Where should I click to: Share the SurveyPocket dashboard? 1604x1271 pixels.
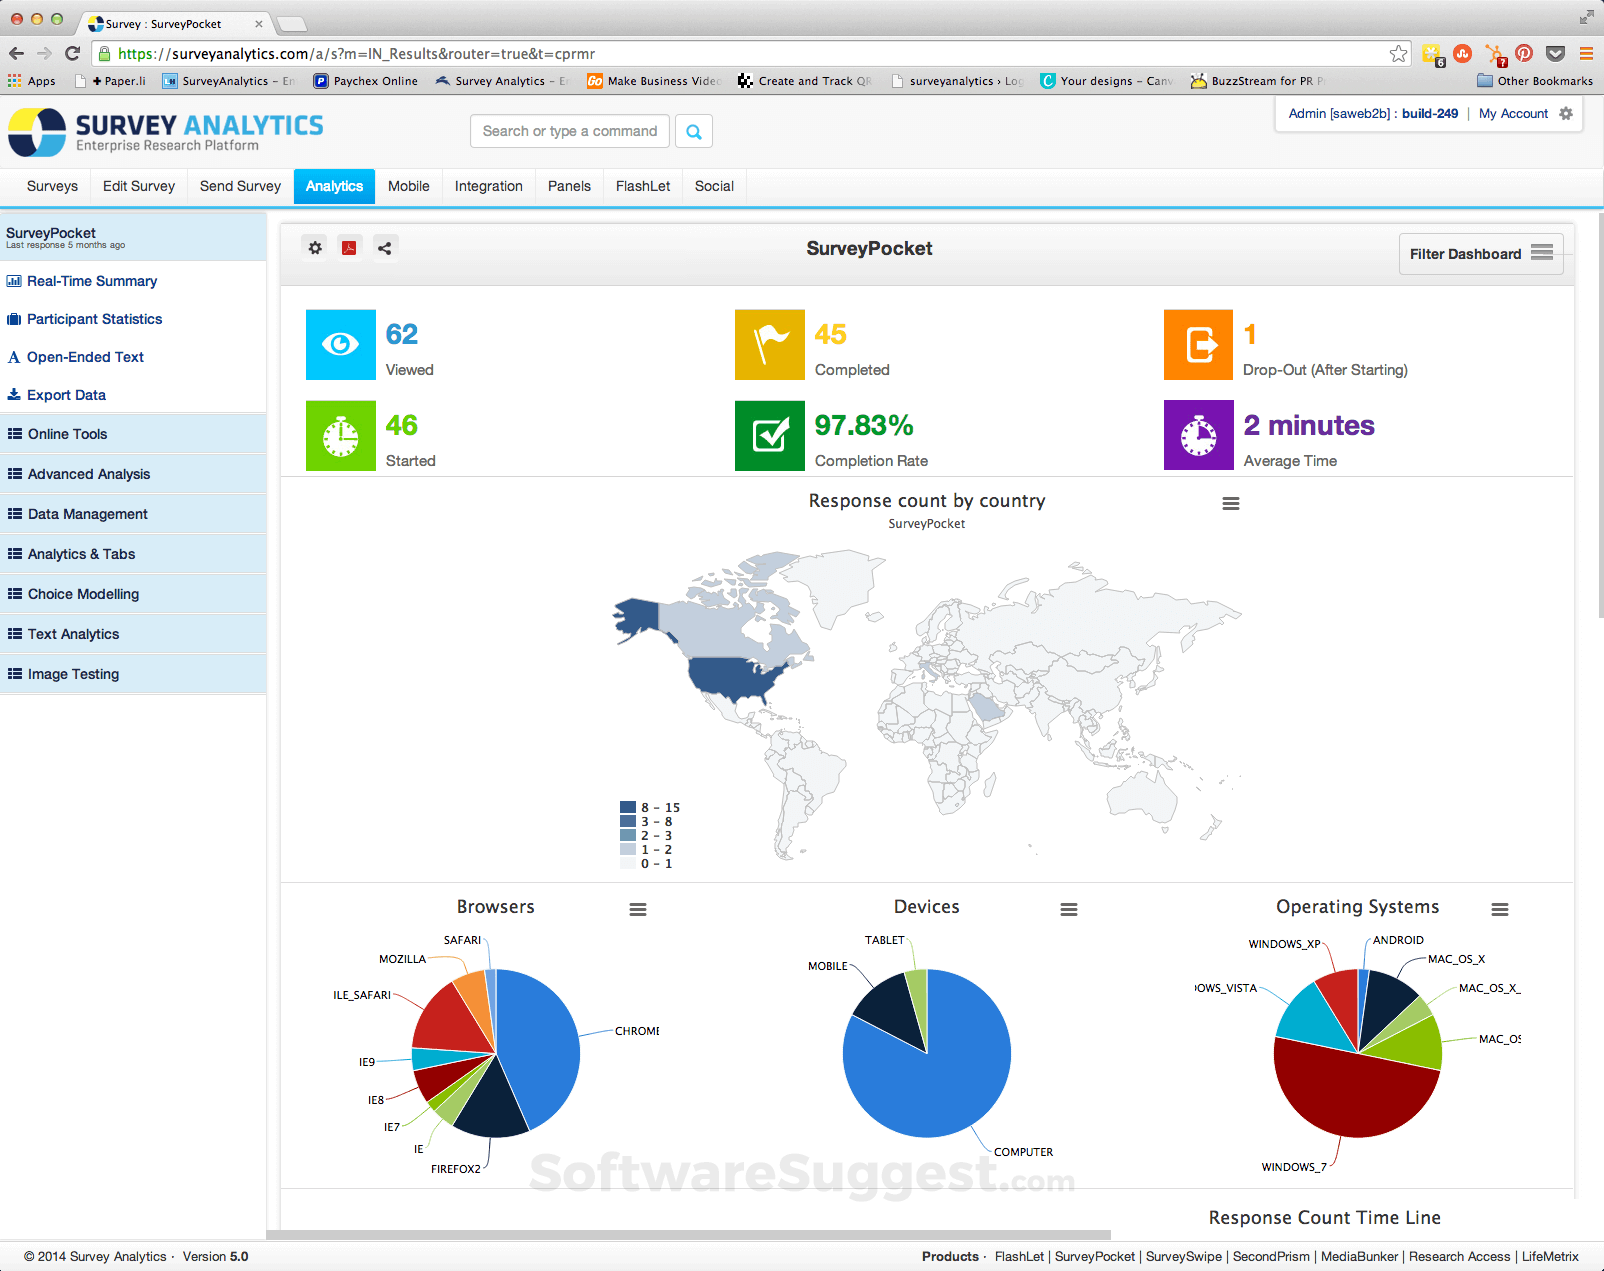[385, 247]
